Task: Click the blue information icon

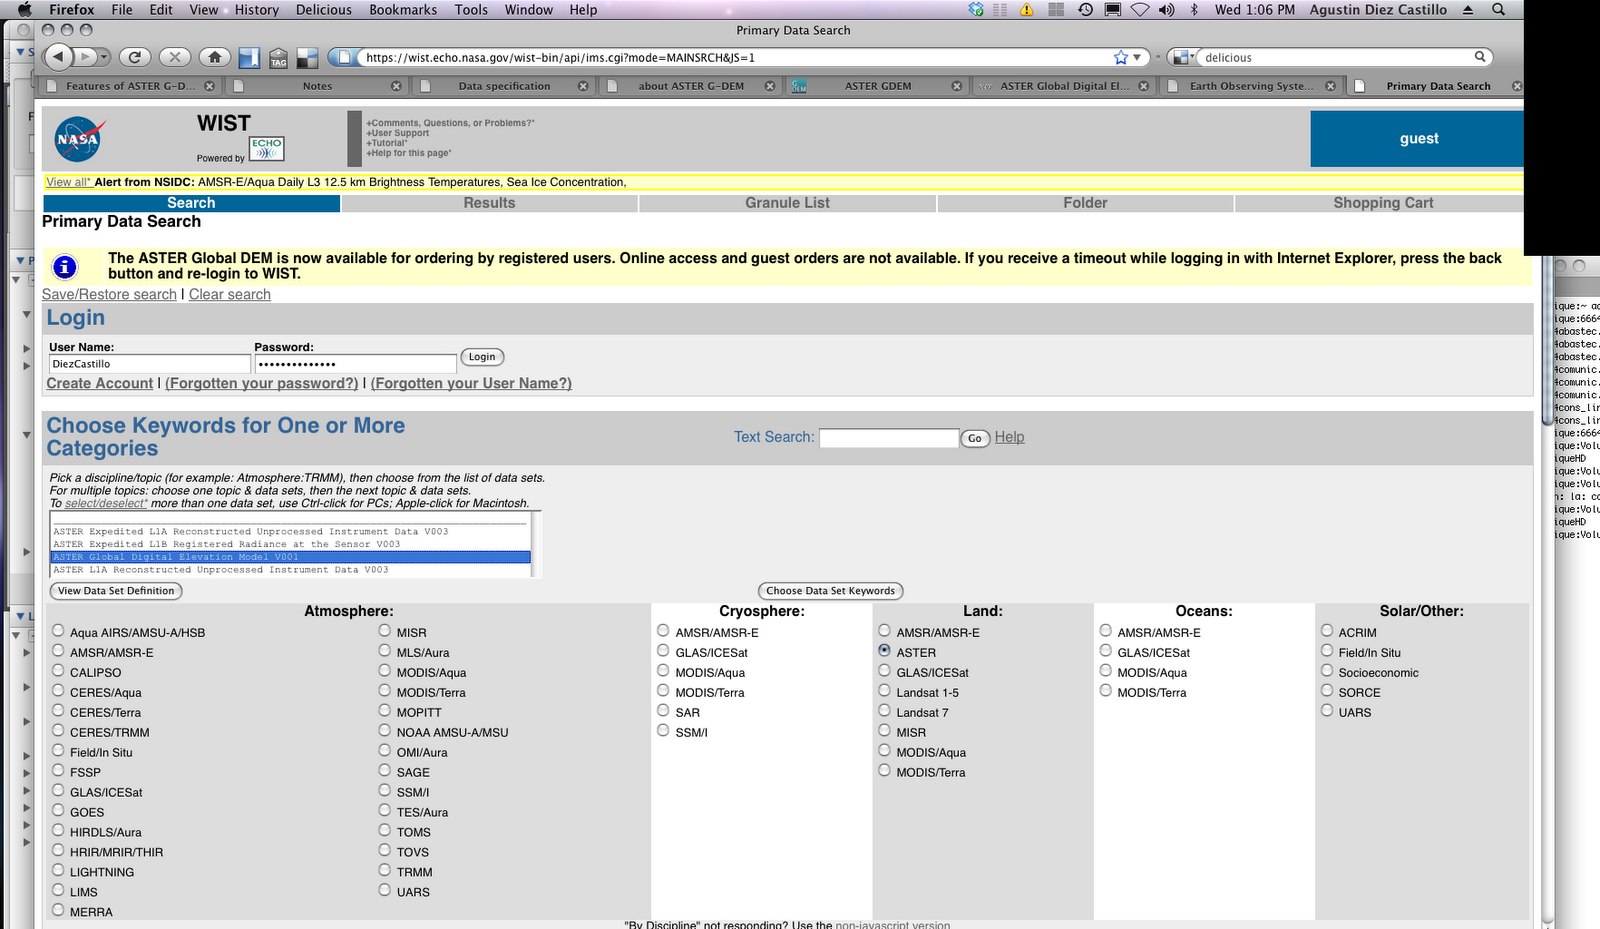Action: 64,267
